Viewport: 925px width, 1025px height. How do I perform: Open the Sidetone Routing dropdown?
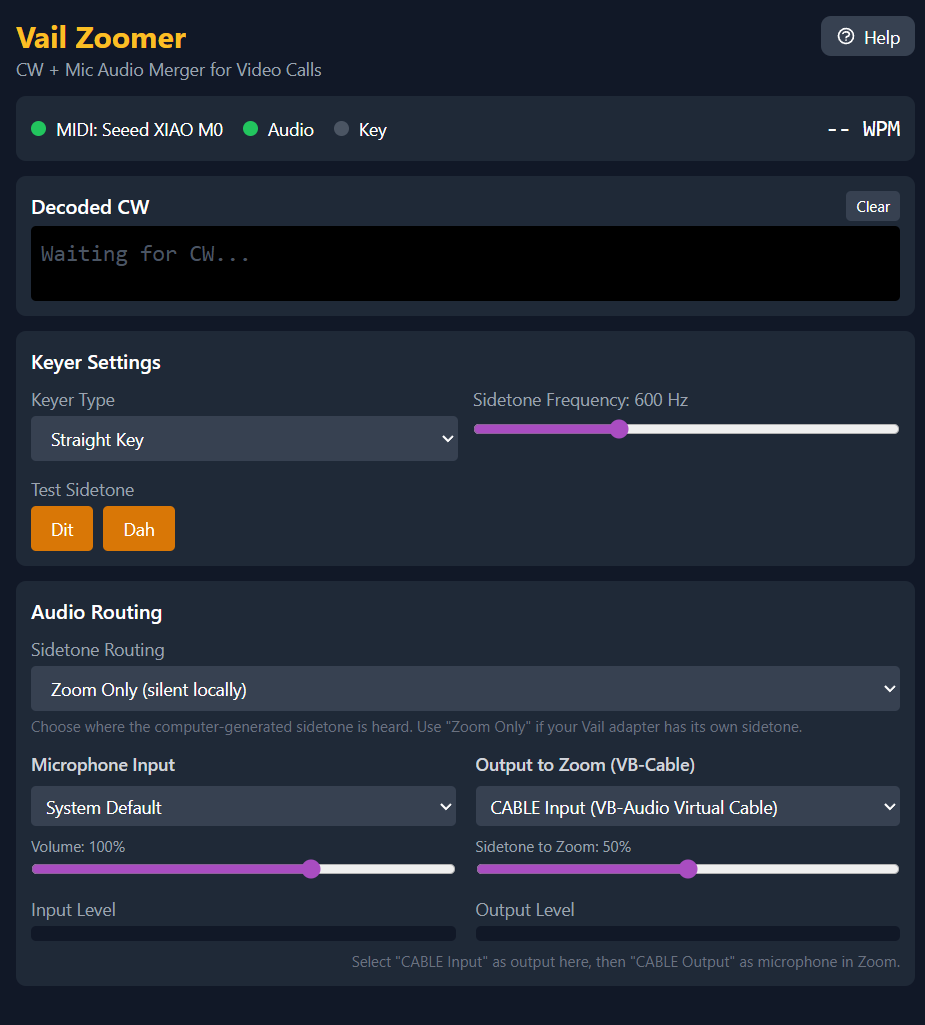[x=465, y=688]
